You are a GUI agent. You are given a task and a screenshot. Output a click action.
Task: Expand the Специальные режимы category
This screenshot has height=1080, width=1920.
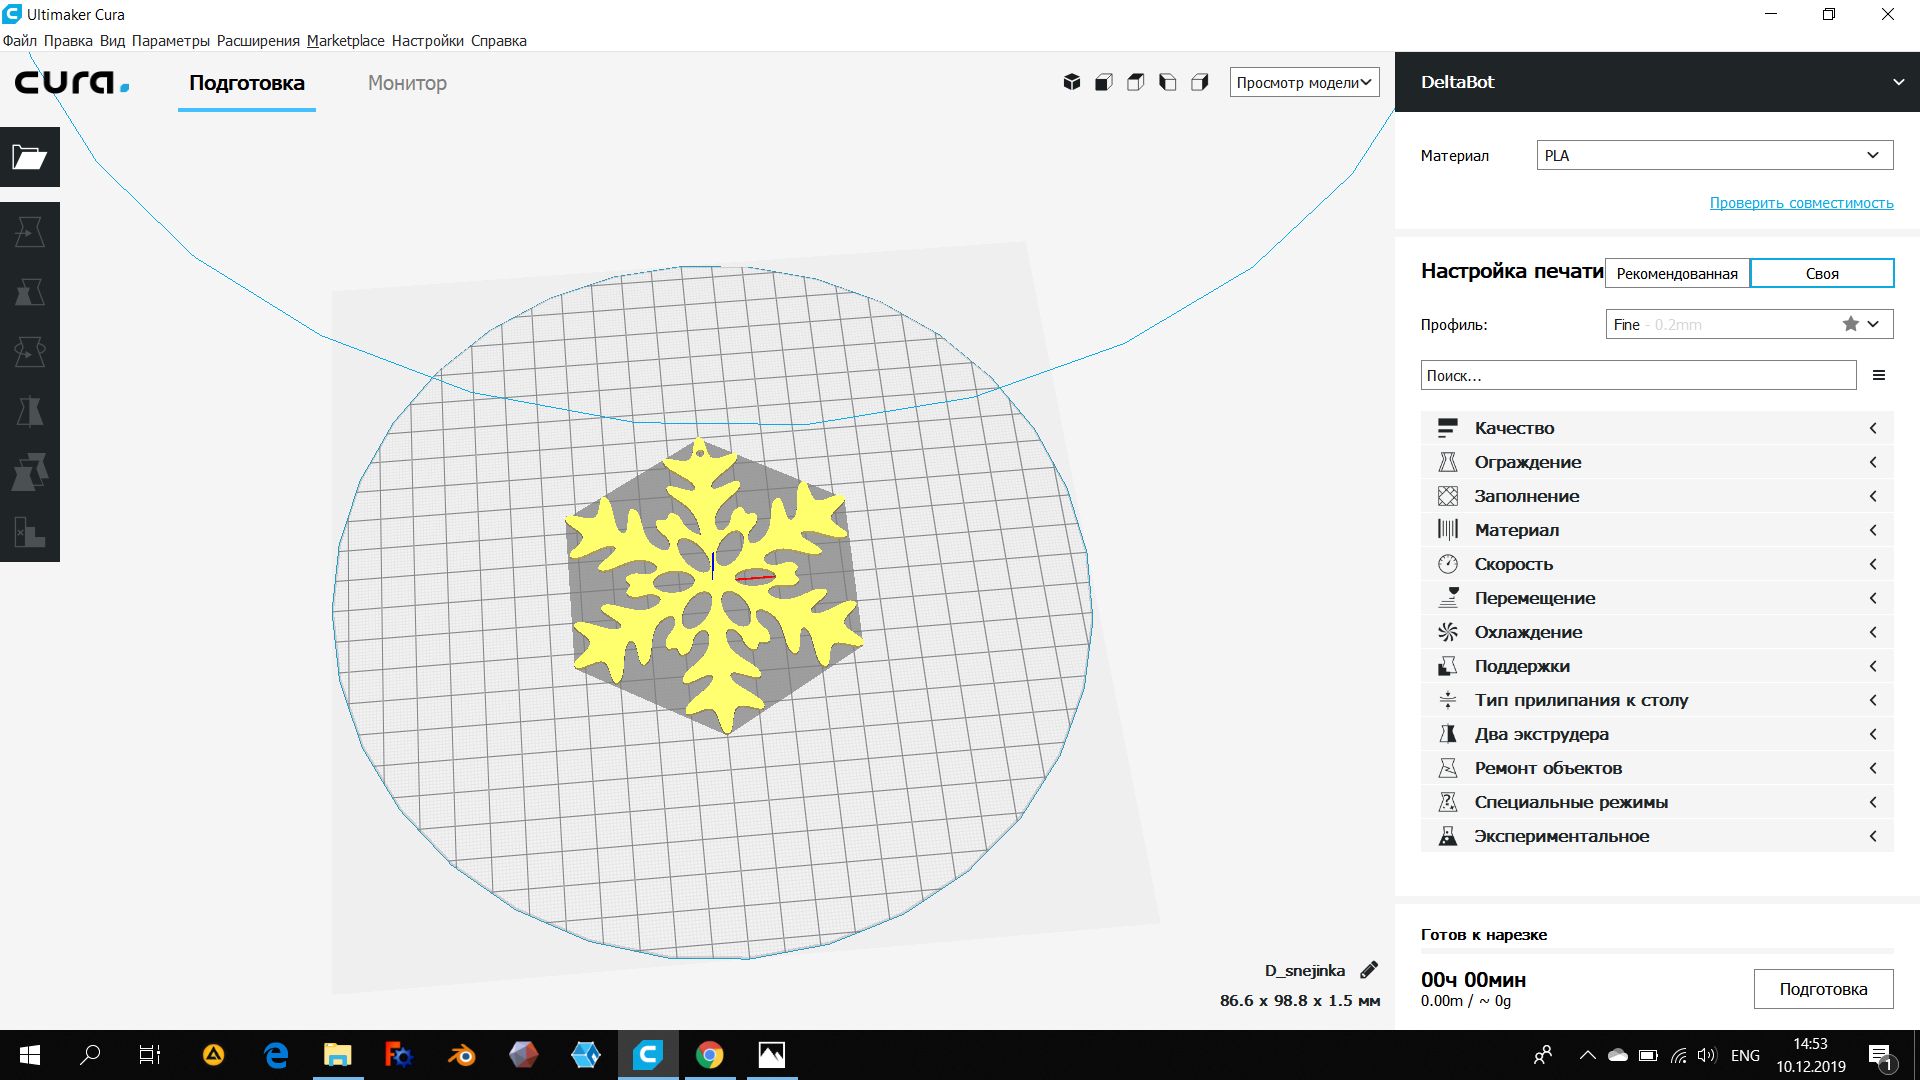[1657, 802]
